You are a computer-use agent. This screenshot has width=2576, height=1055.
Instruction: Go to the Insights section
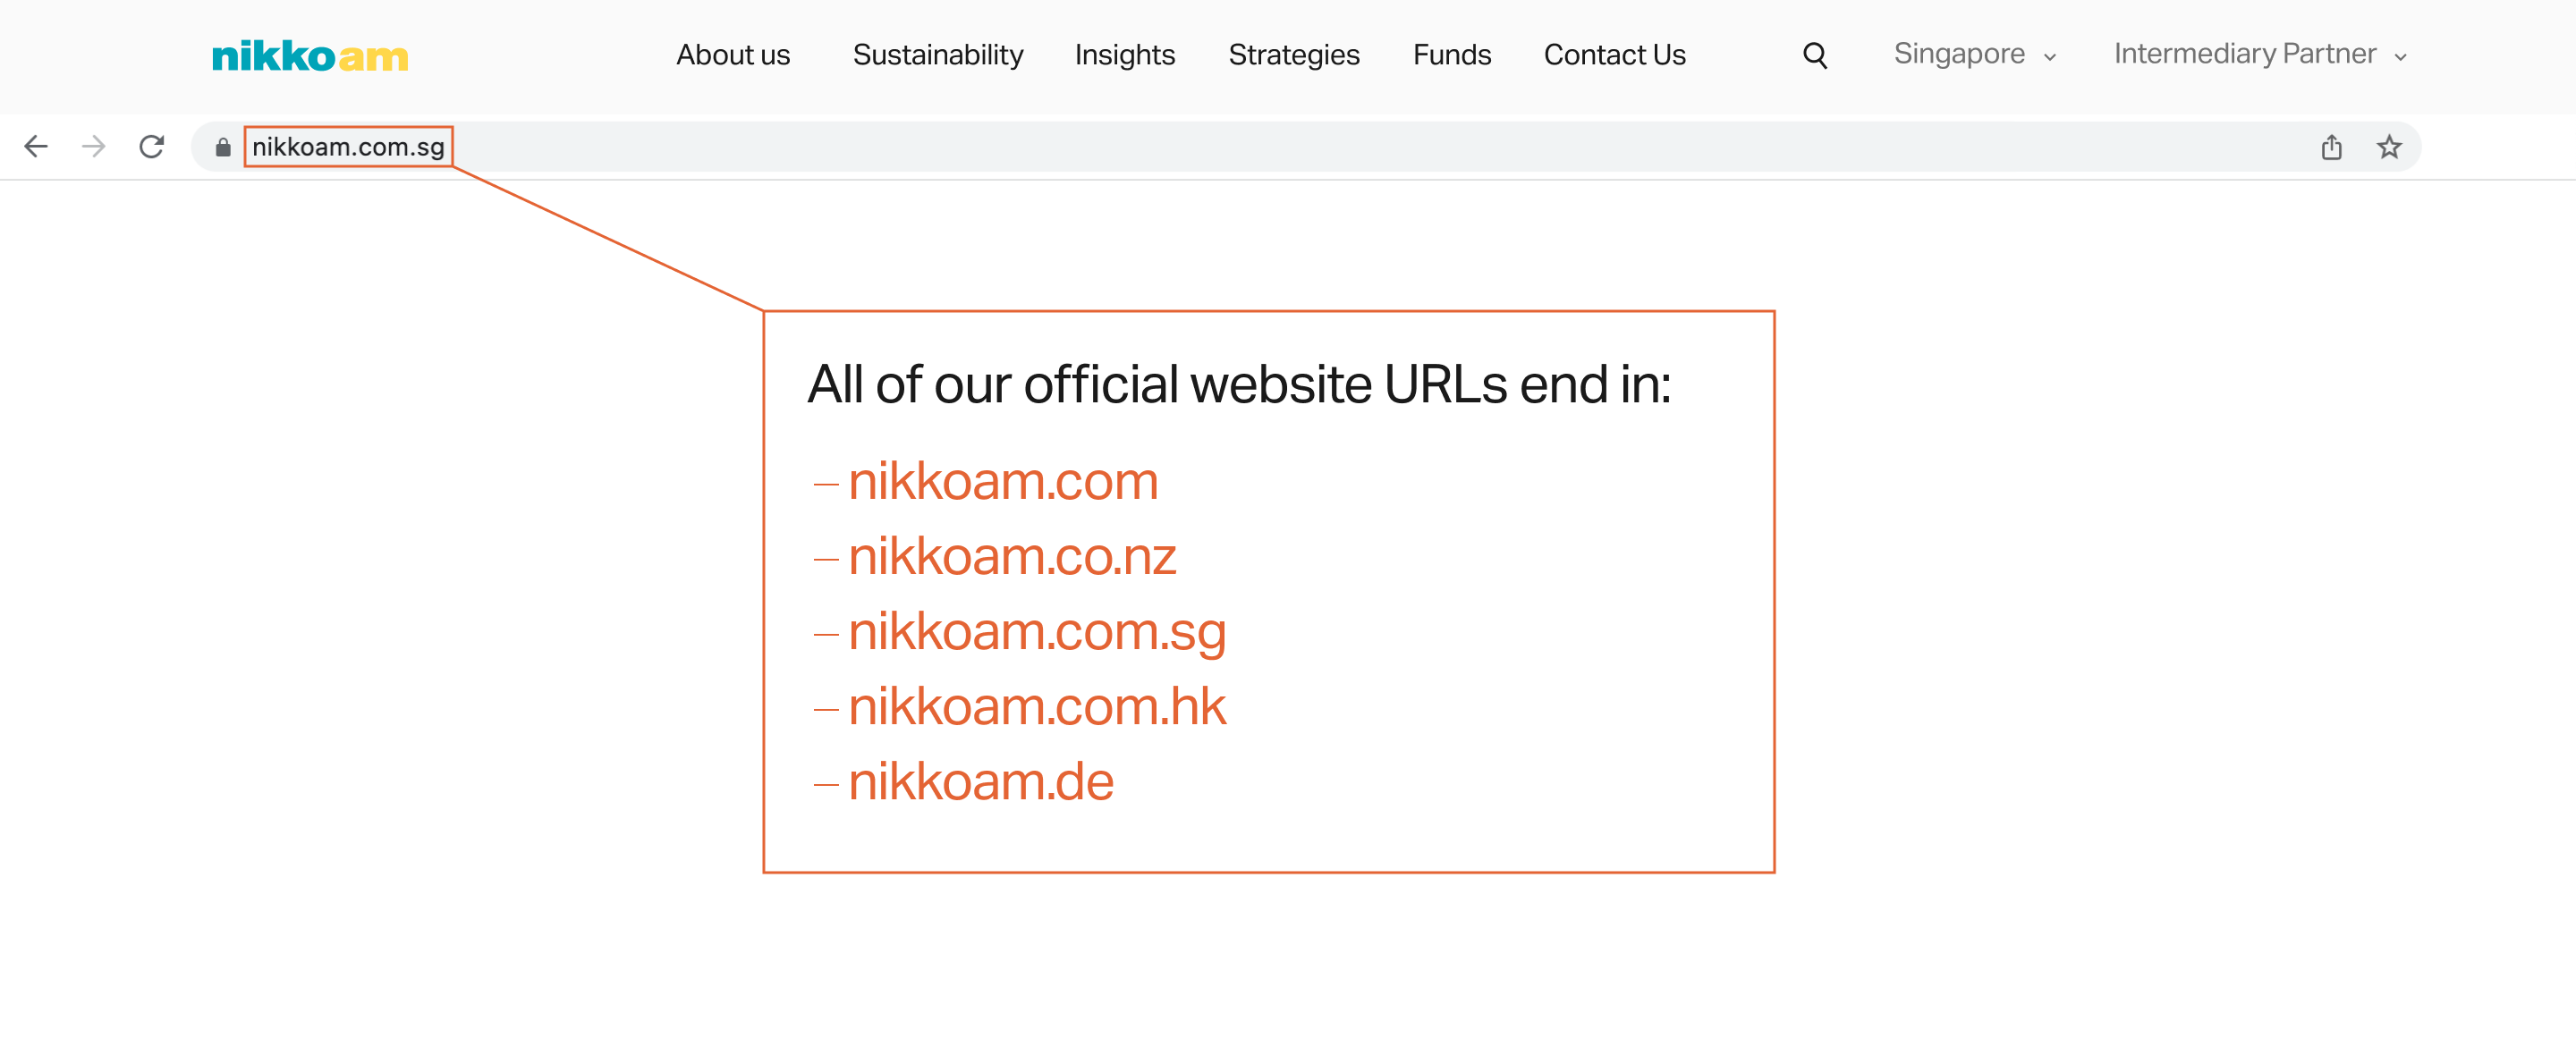click(x=1124, y=55)
